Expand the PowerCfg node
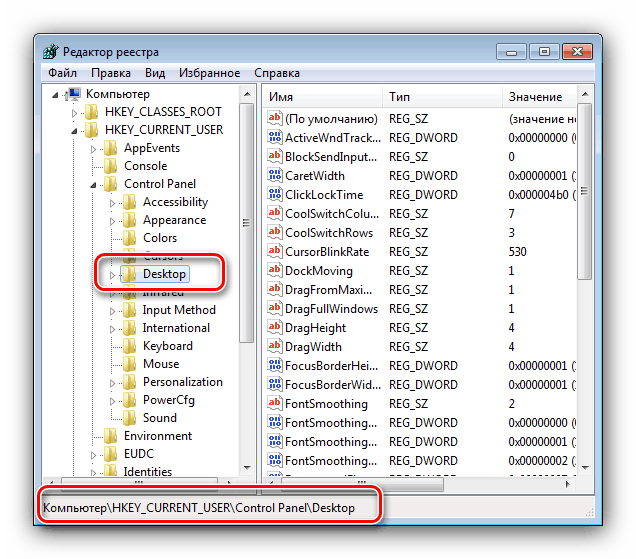 (x=112, y=401)
